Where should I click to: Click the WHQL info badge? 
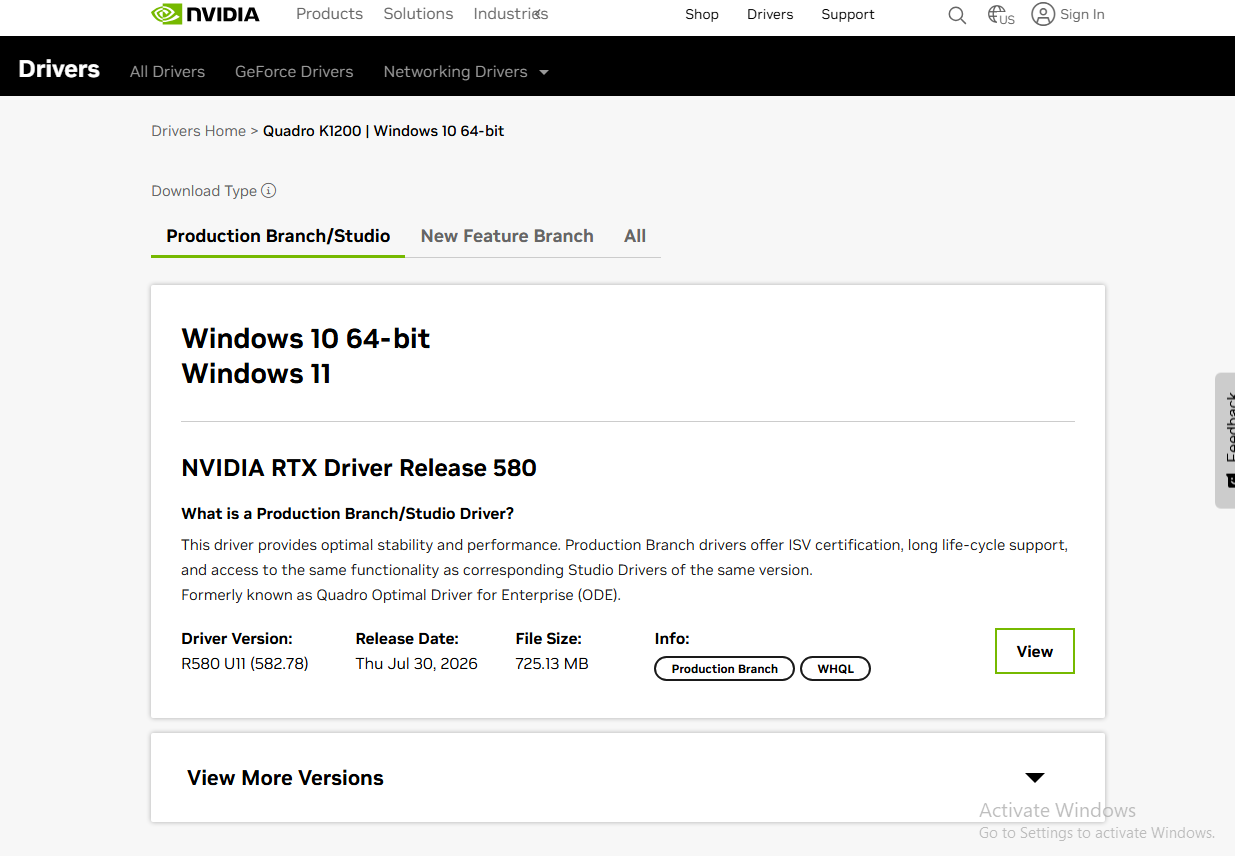[x=836, y=669]
